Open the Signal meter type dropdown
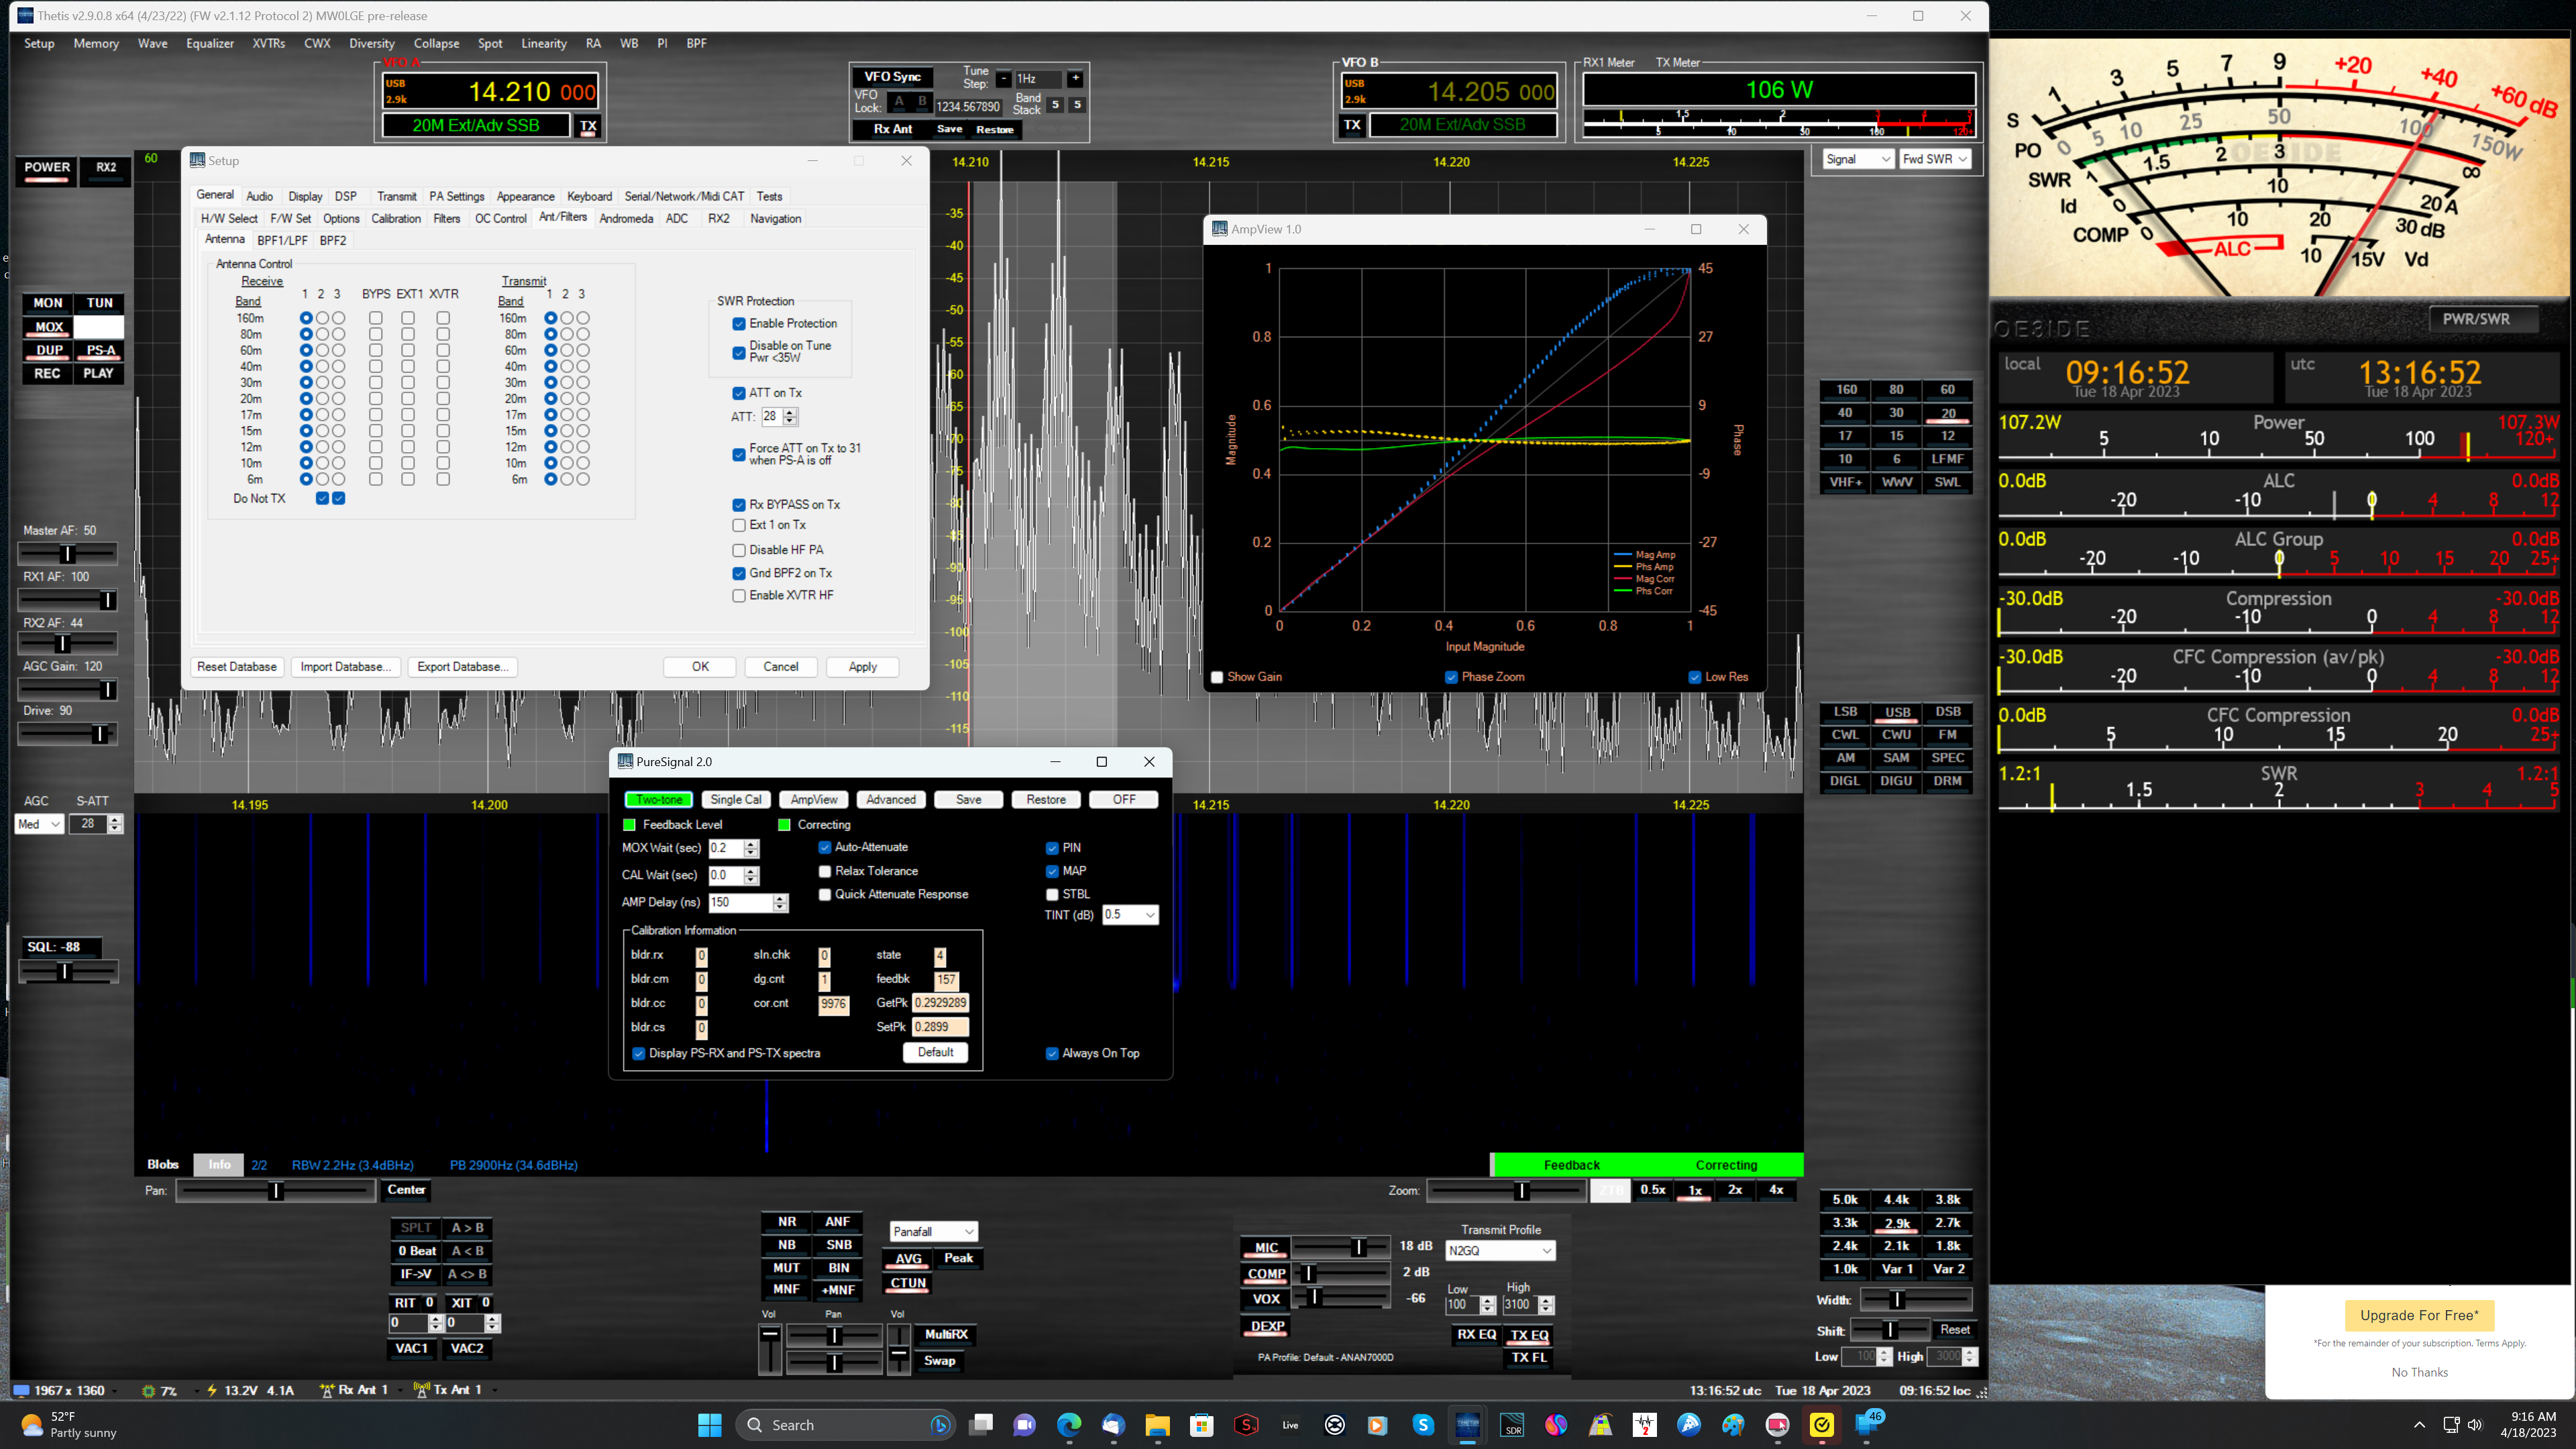 click(x=1857, y=160)
